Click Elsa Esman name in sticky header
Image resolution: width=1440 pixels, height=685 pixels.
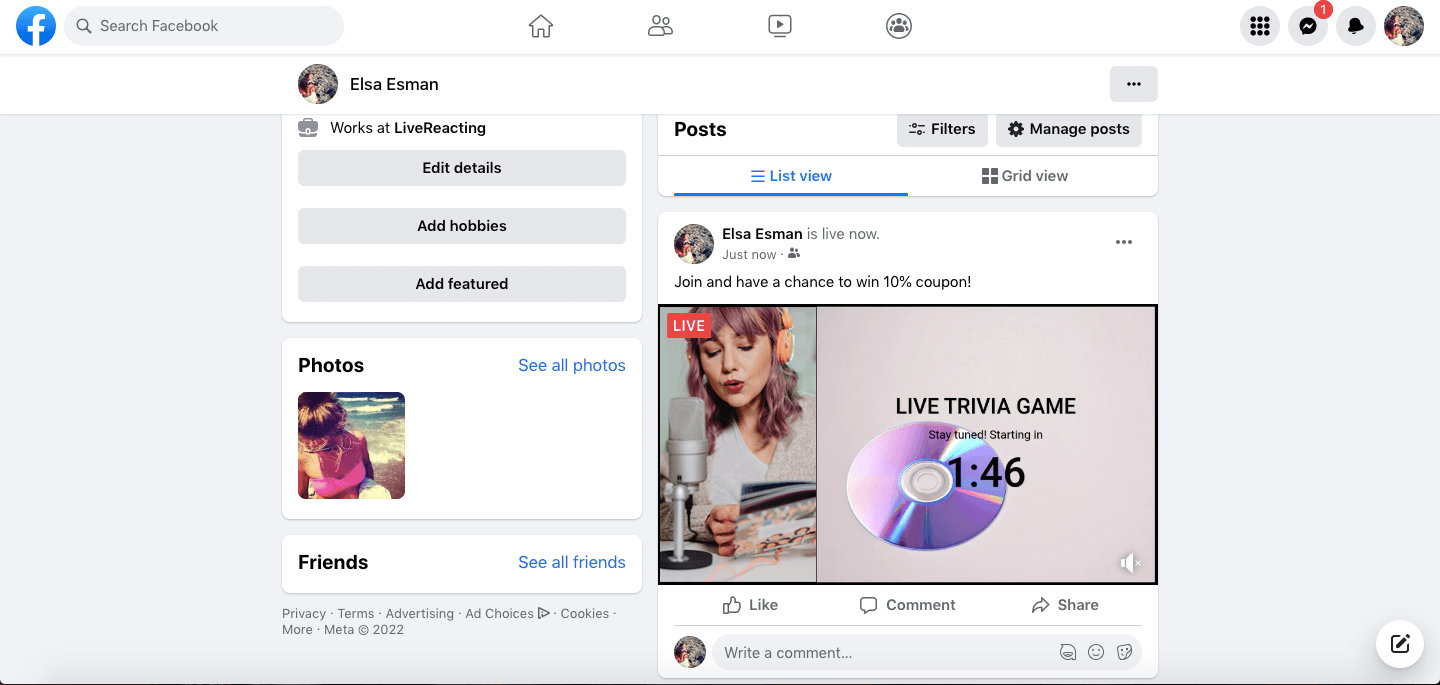[394, 84]
